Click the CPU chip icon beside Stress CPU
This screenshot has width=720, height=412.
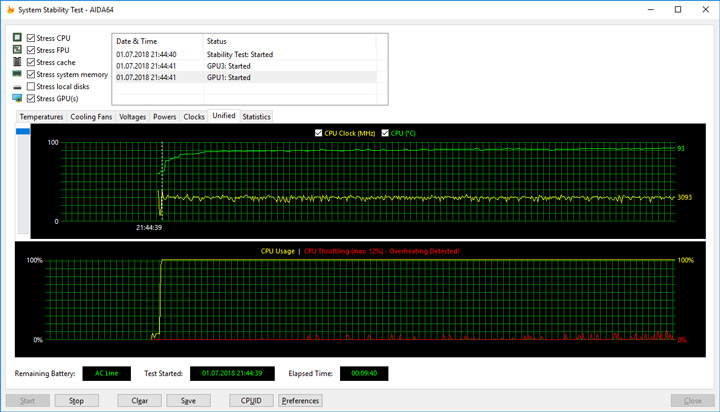17,37
